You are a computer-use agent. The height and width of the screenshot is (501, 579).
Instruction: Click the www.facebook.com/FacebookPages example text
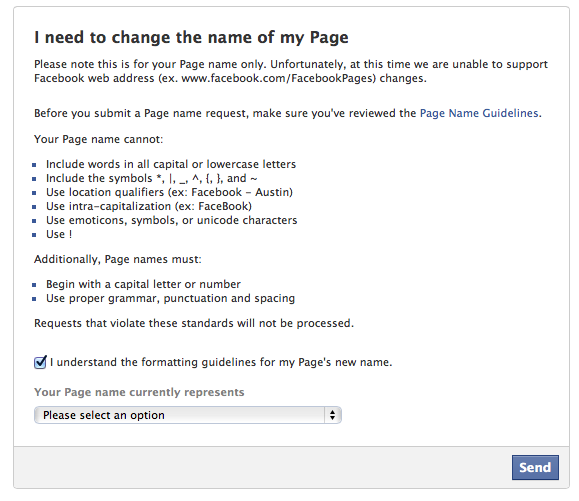278,79
